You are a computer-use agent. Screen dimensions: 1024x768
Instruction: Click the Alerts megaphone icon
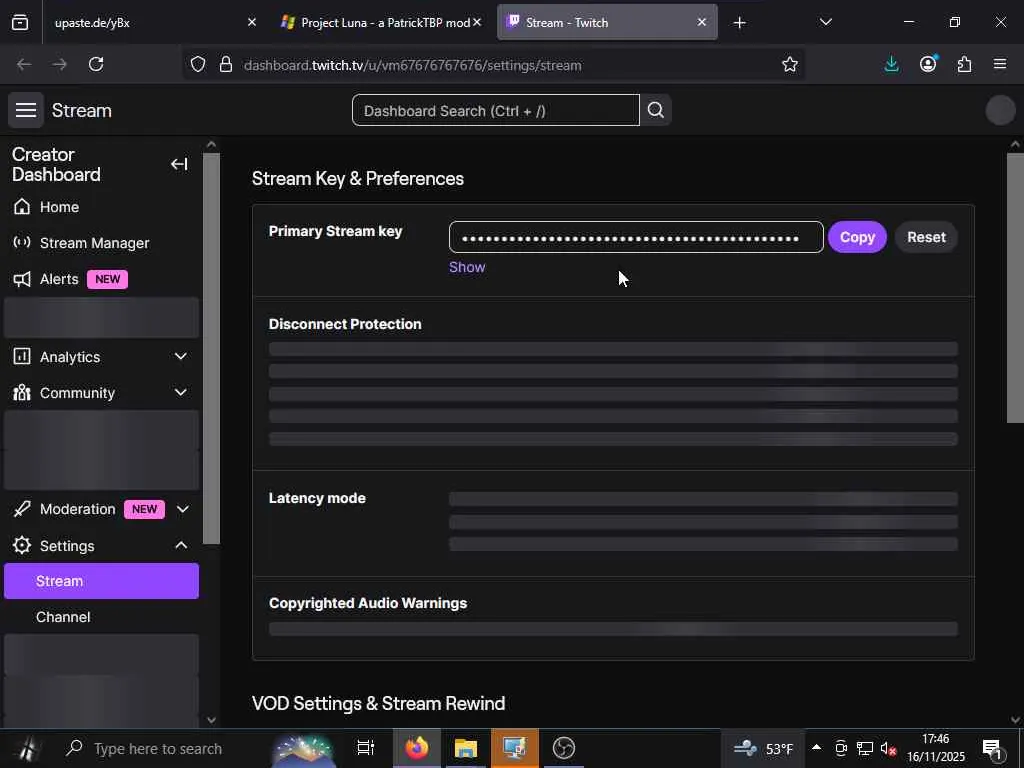coord(22,279)
